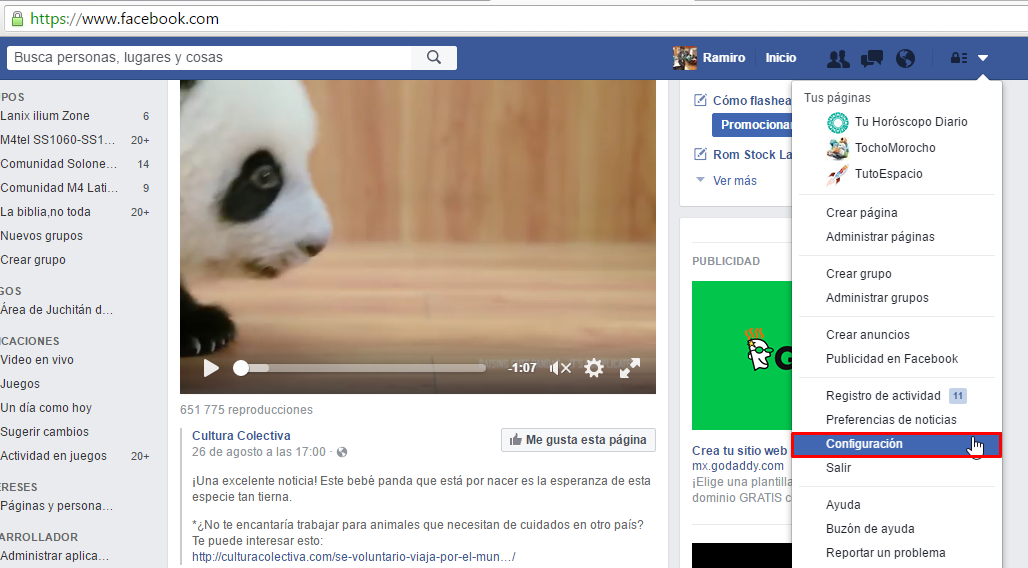Open Lanix ilium Zone group

click(45, 116)
